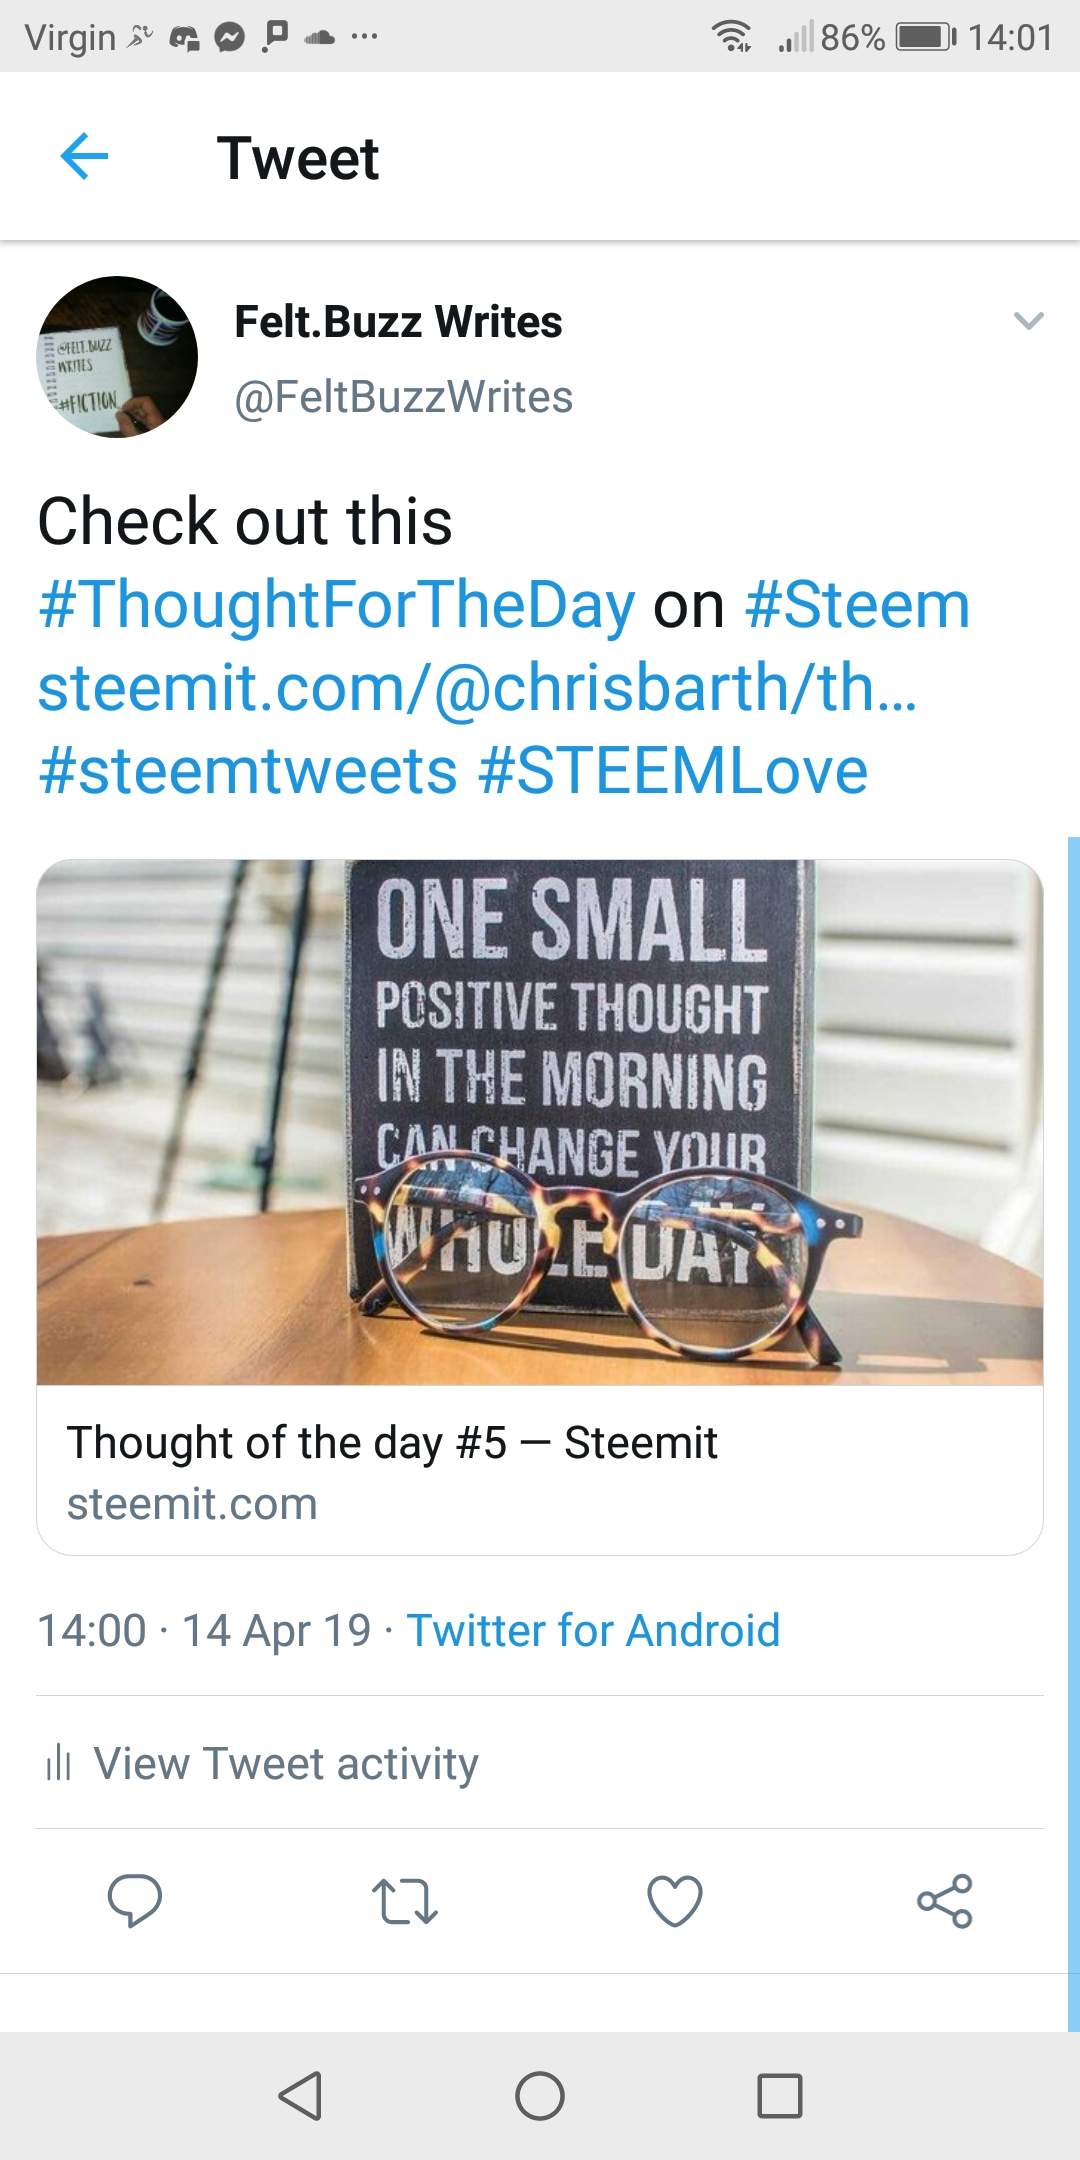This screenshot has width=1080, height=2160.
Task: Tap the retweet icon
Action: tap(404, 1900)
